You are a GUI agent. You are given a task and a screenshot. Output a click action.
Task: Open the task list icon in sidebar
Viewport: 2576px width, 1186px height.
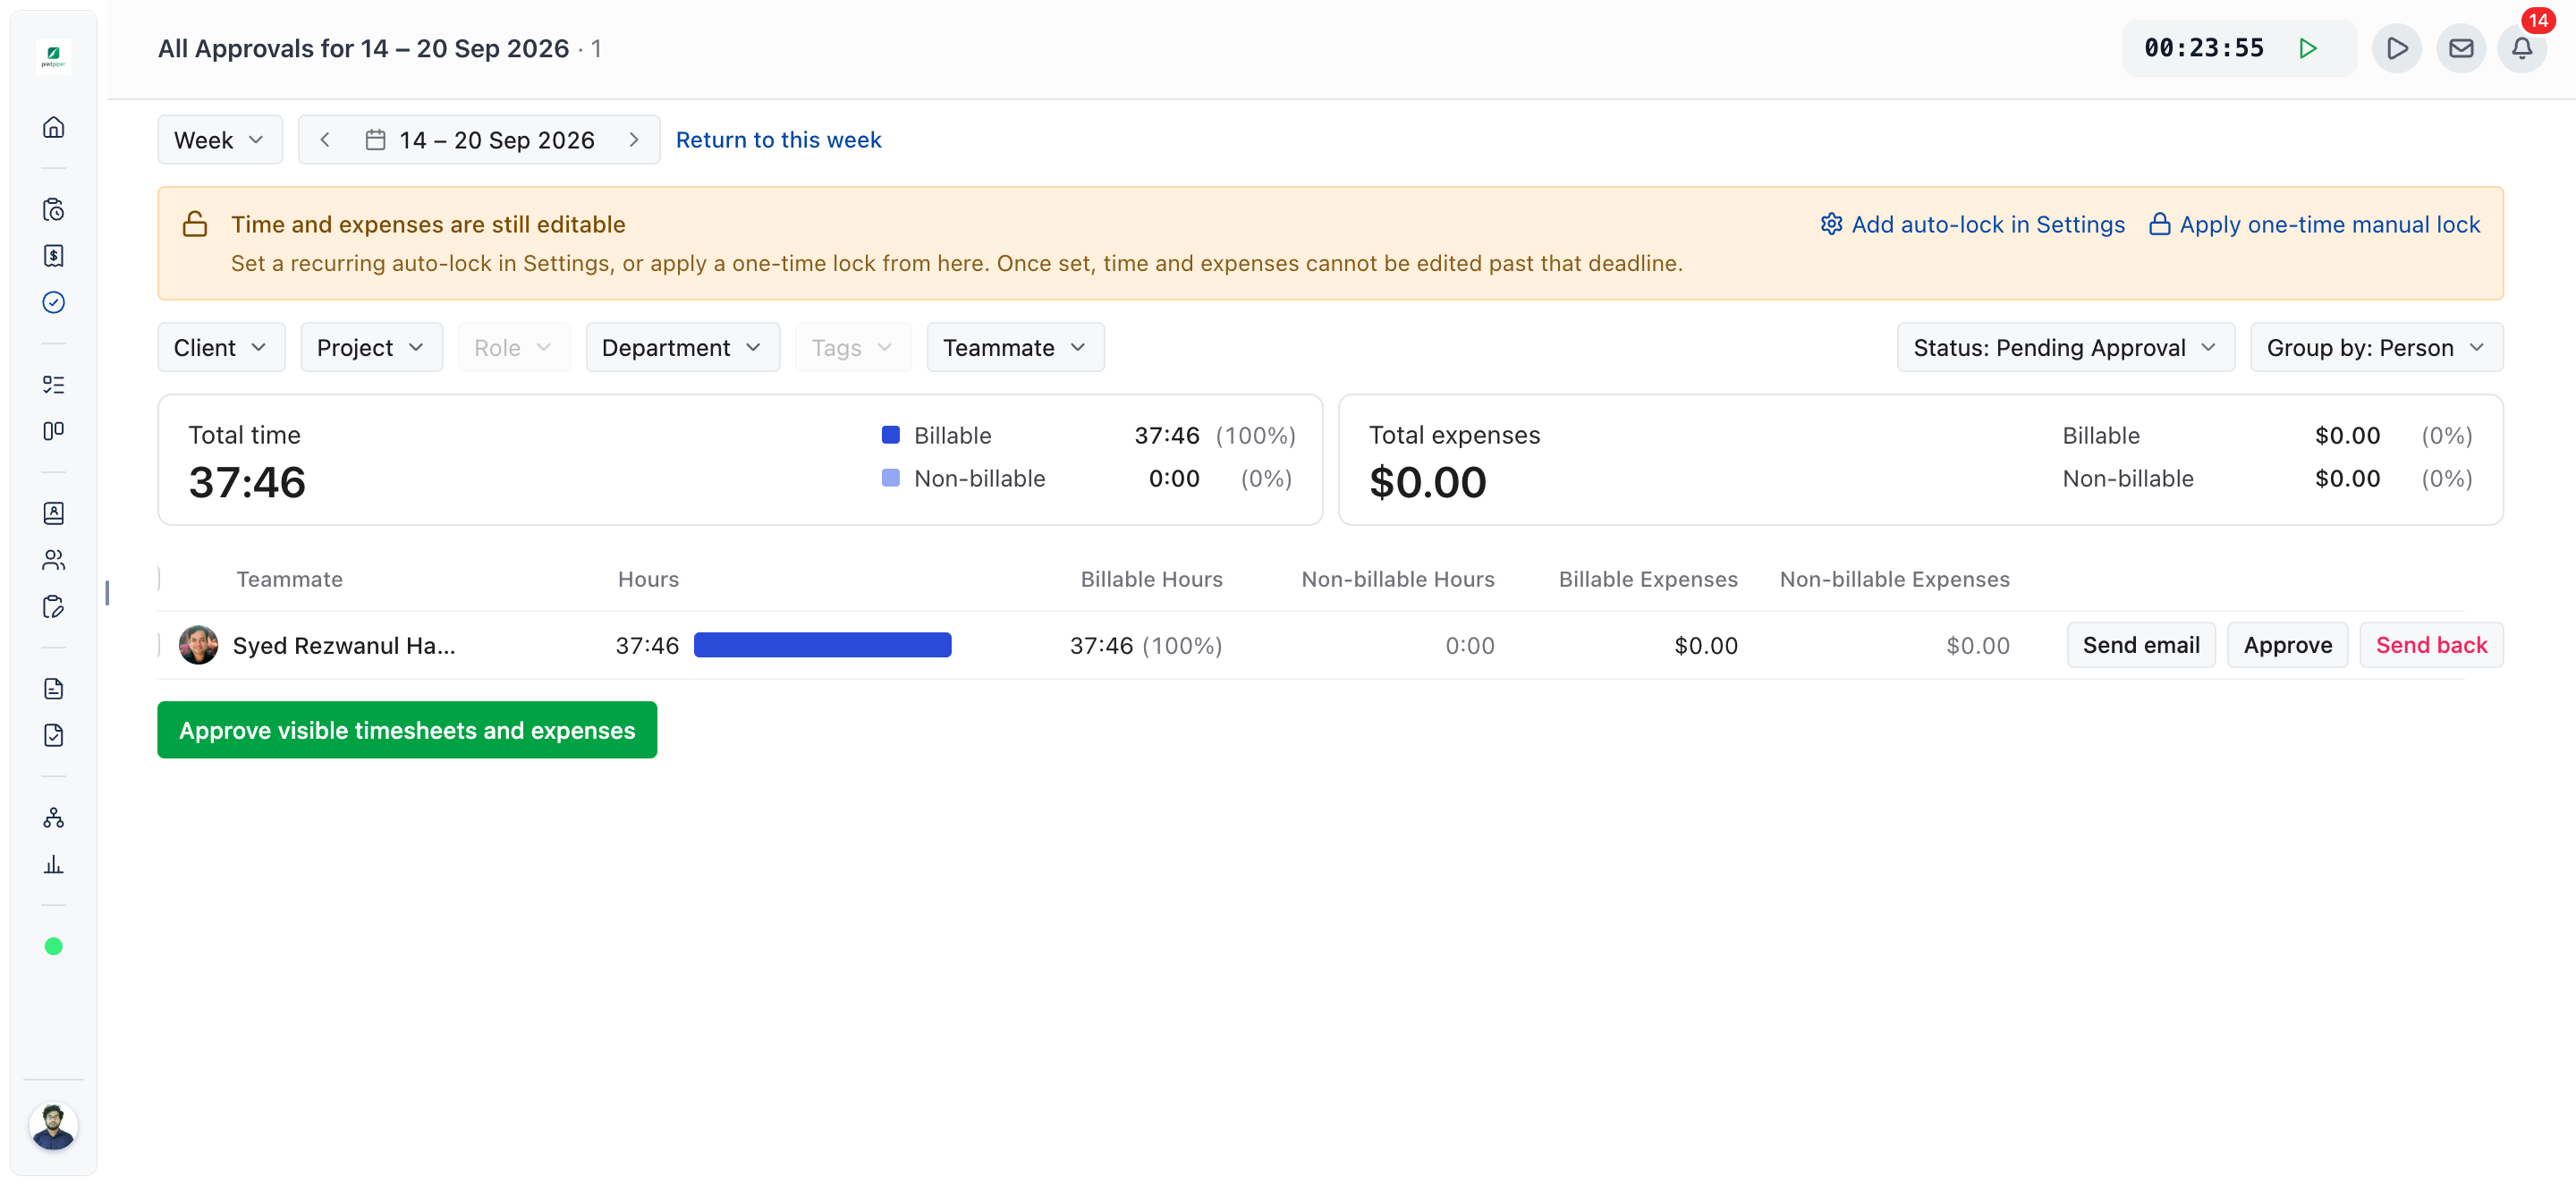click(x=53, y=385)
